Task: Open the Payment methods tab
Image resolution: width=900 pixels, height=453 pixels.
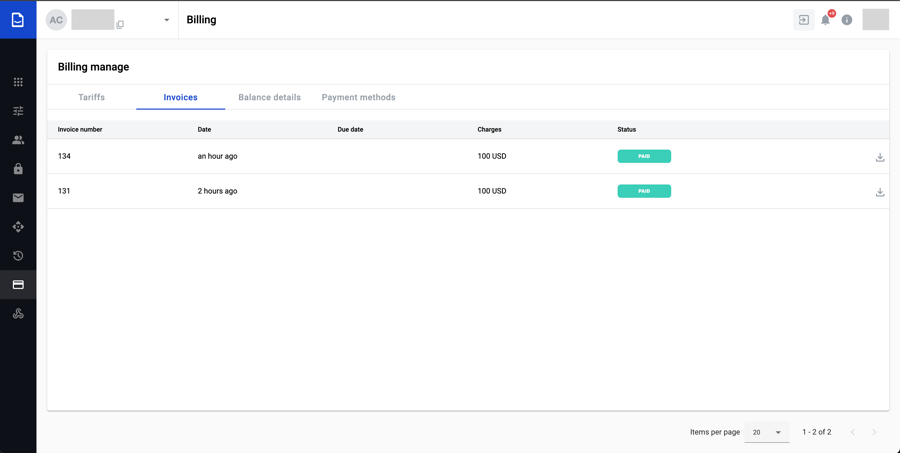Action: point(358,97)
